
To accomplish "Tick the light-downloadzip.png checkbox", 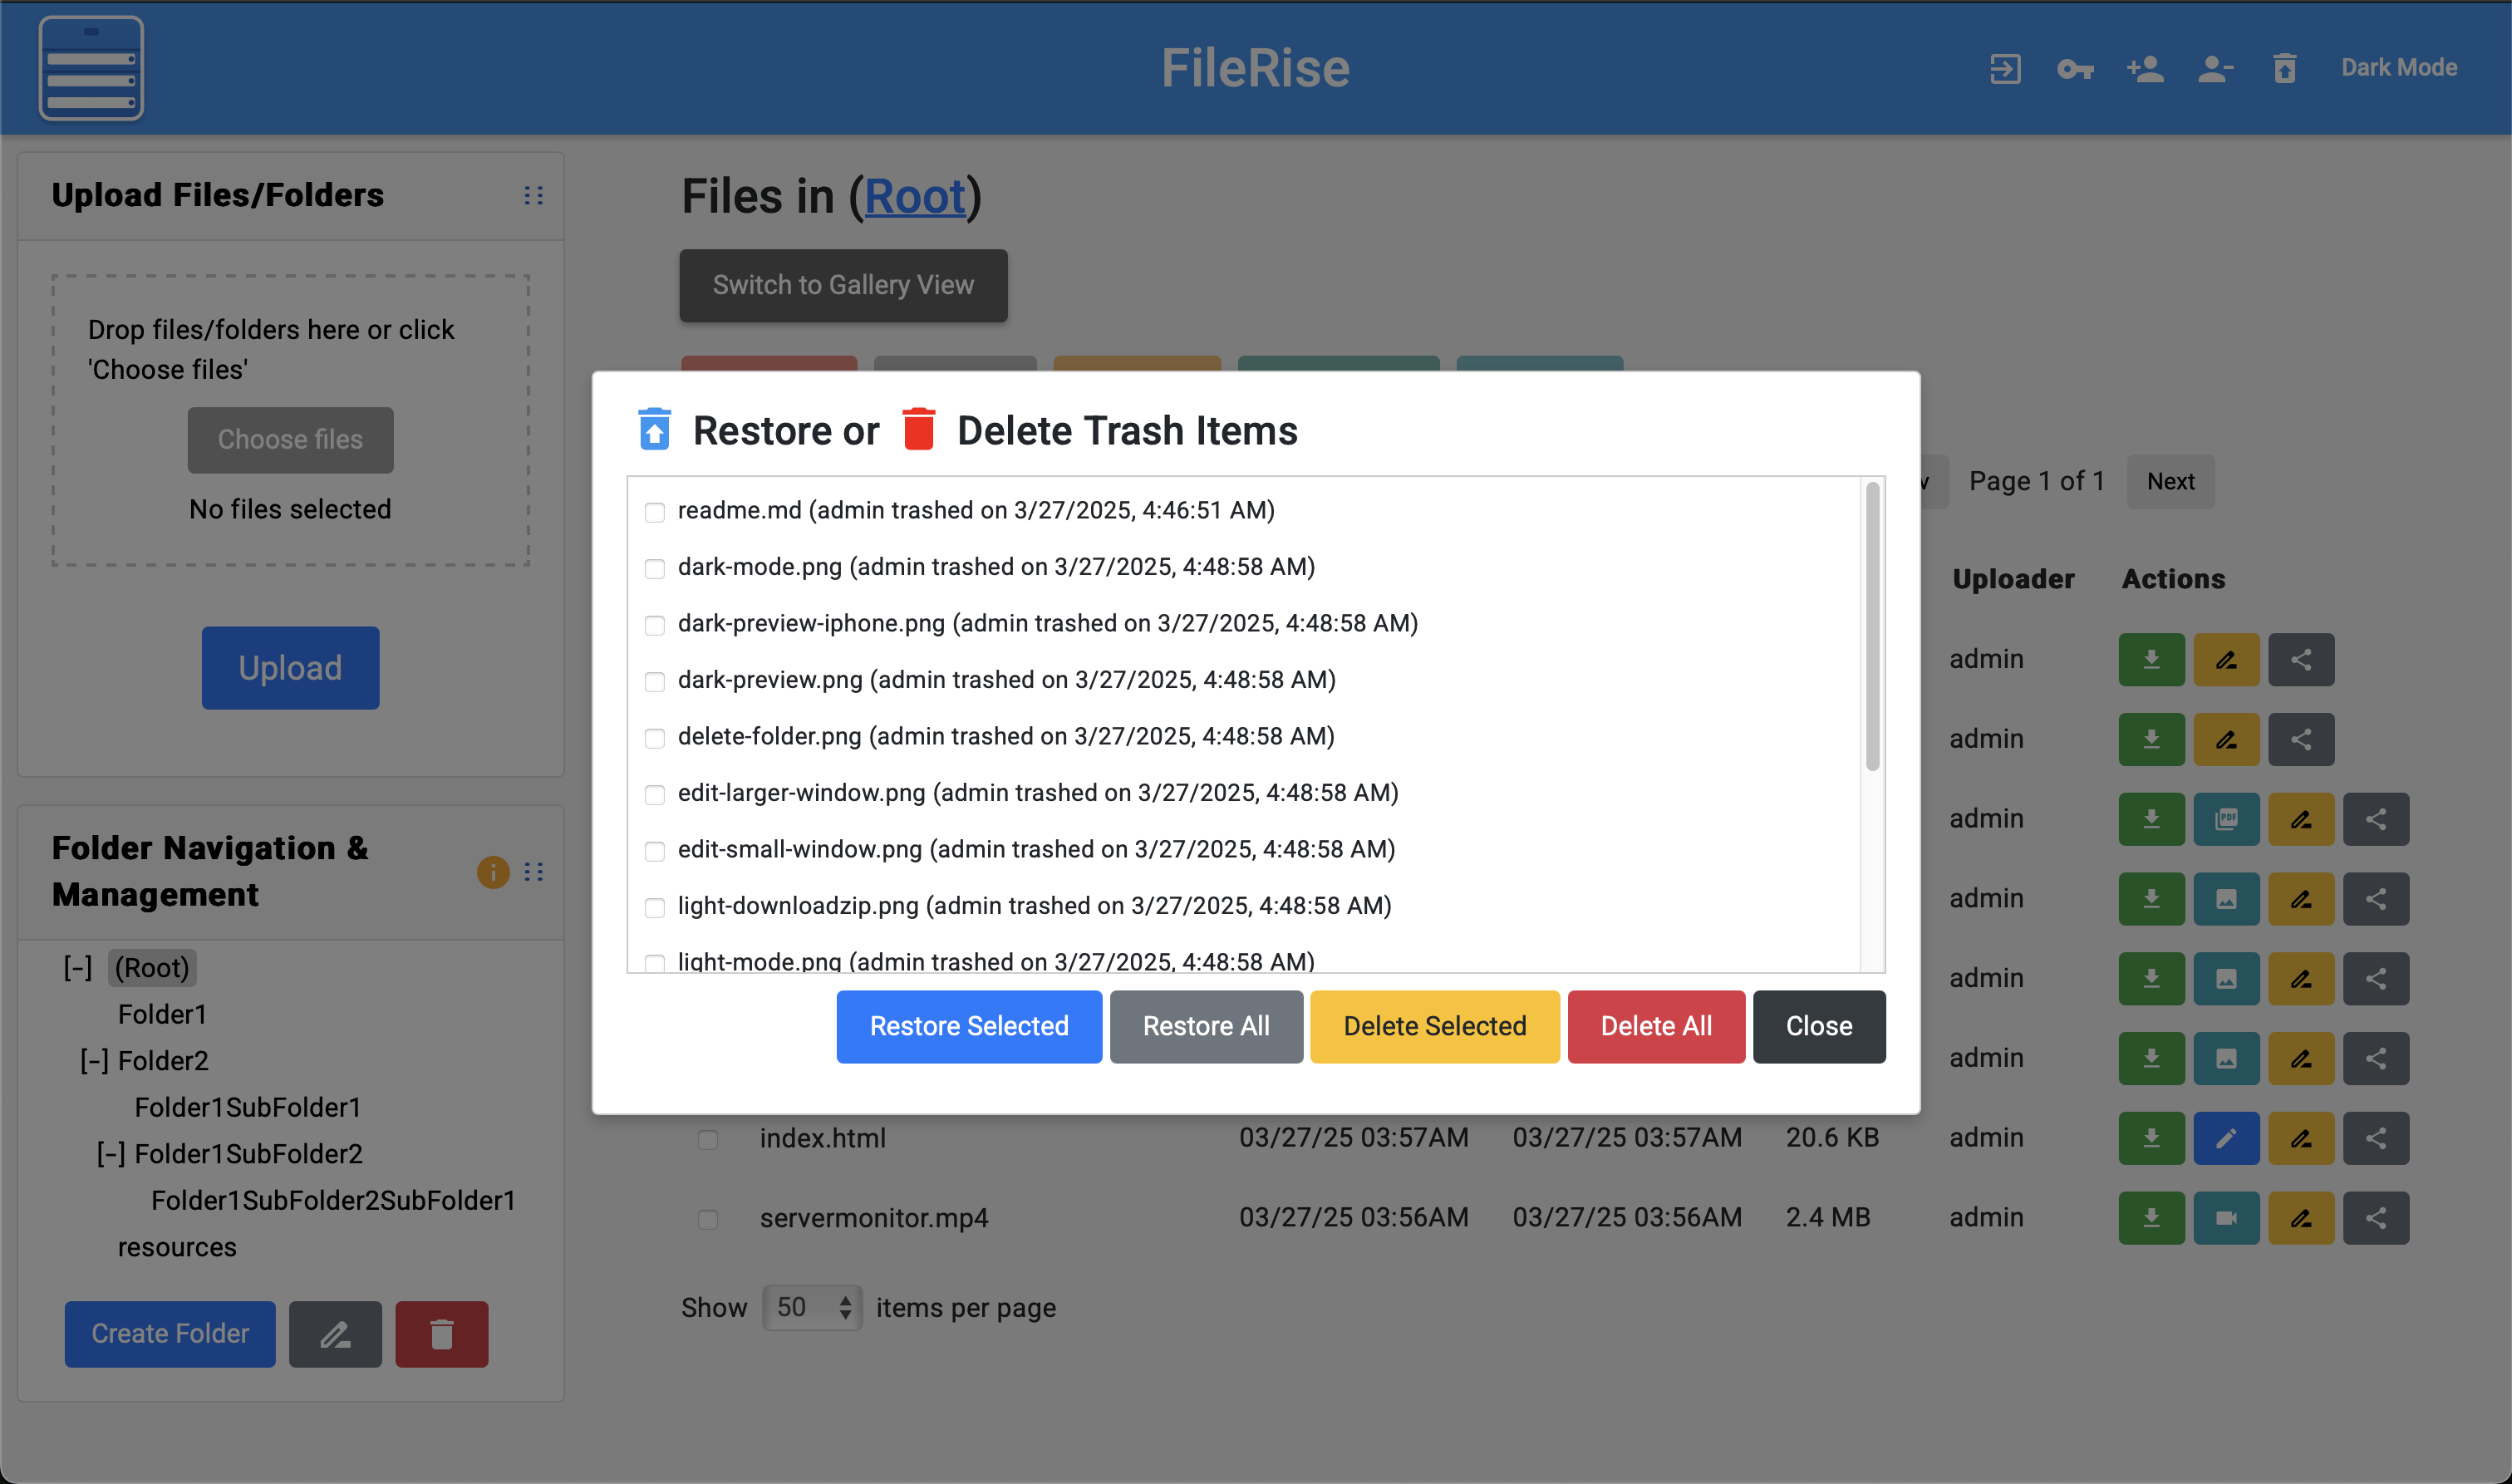I will (655, 907).
